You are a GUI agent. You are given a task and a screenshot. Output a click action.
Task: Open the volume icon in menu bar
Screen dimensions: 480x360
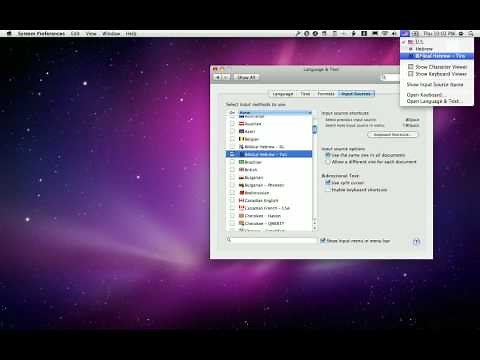tap(394, 34)
